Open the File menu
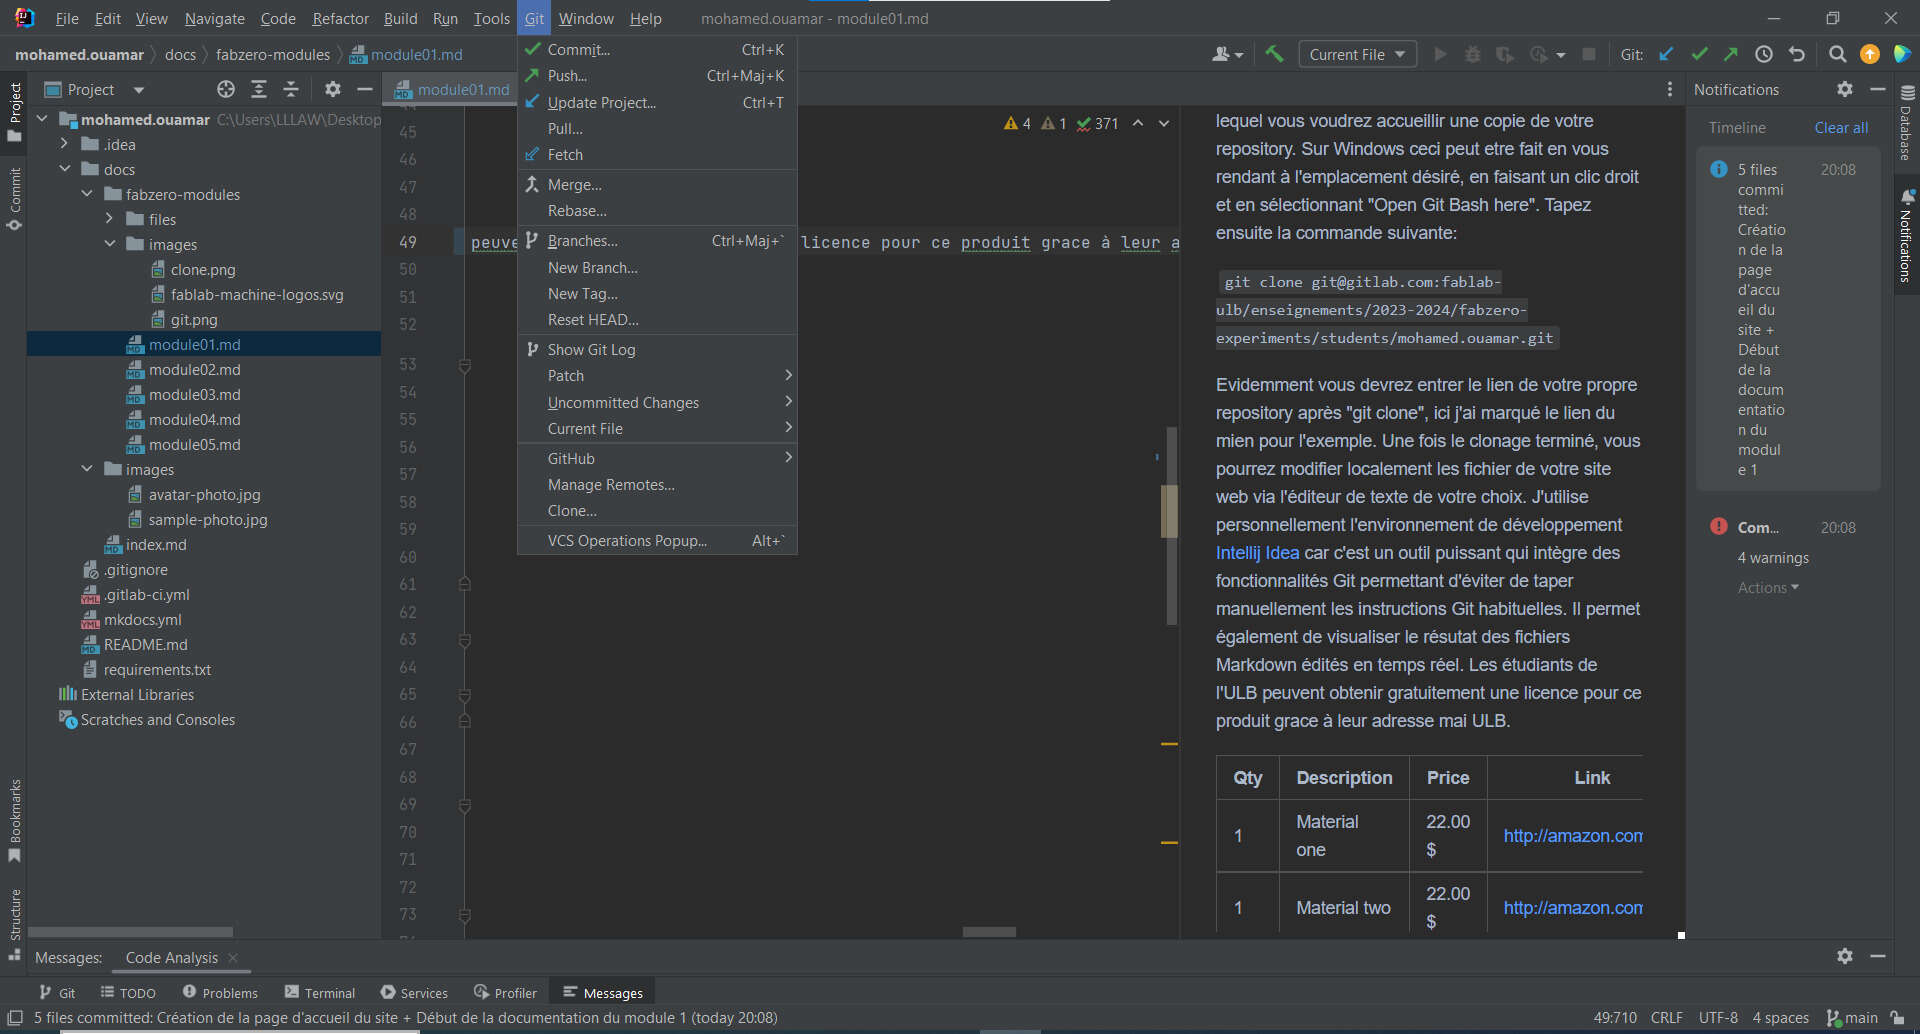Screen dimensions: 1920x1034 (67, 18)
